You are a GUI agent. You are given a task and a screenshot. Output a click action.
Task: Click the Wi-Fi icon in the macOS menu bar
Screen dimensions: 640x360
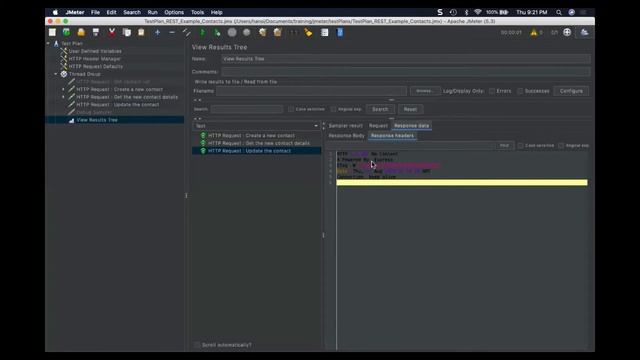point(478,12)
